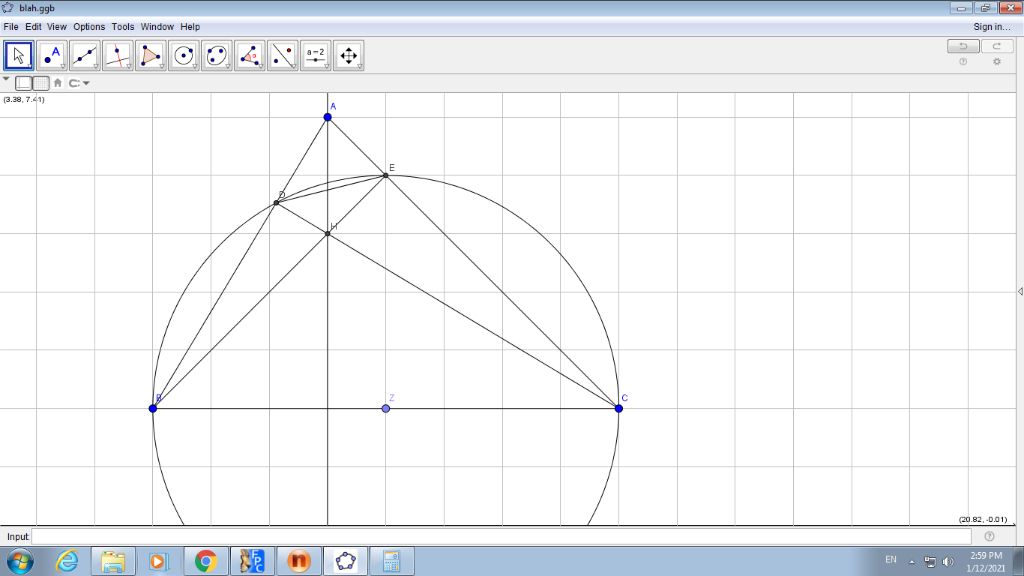Image resolution: width=1024 pixels, height=576 pixels.
Task: Open Internet Explorer from taskbar
Action: pos(67,561)
